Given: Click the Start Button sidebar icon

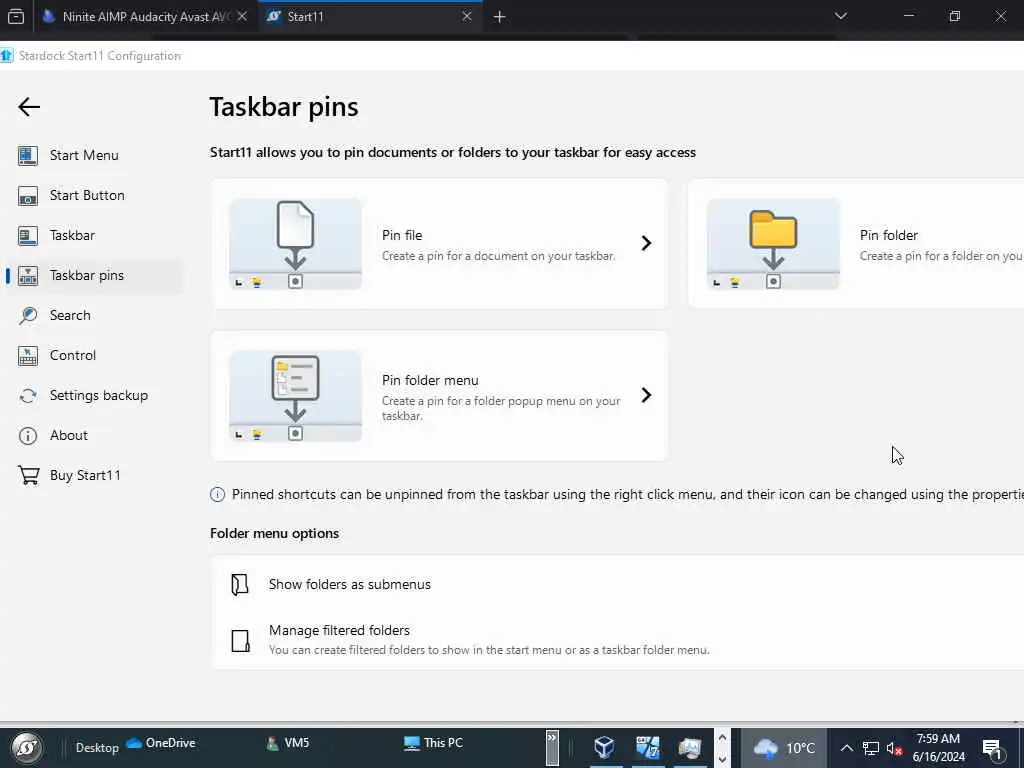Looking at the screenshot, I should [27, 195].
